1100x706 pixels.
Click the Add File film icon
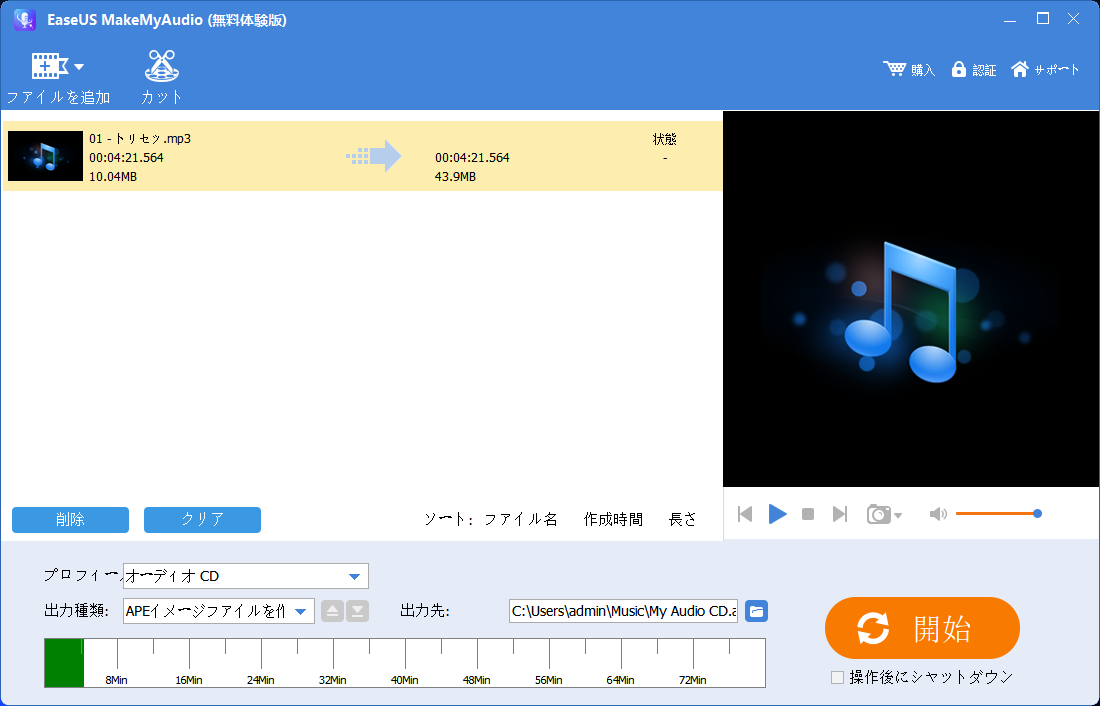[x=49, y=67]
